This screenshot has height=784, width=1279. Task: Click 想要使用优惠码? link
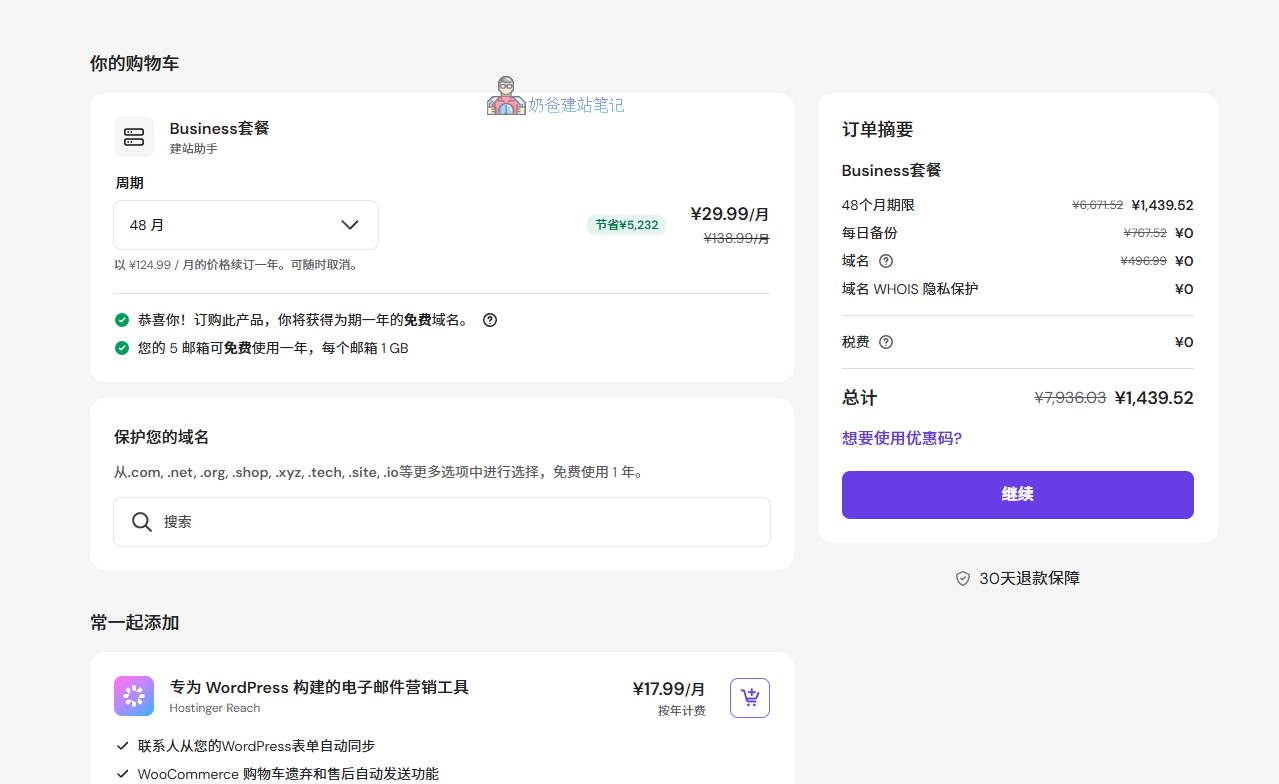[x=902, y=438]
